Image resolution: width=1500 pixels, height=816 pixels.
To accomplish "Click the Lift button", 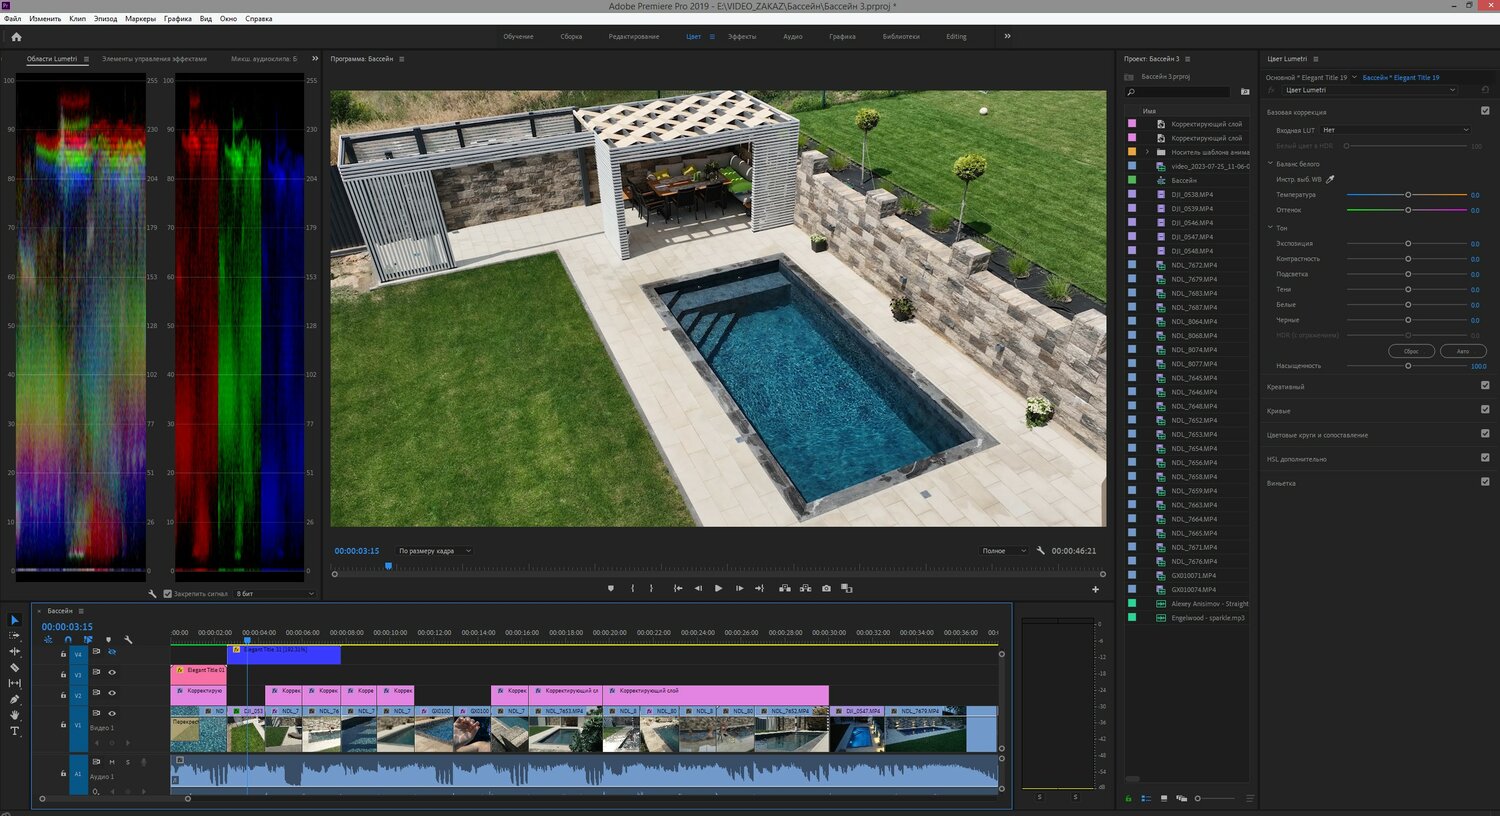I will point(785,588).
